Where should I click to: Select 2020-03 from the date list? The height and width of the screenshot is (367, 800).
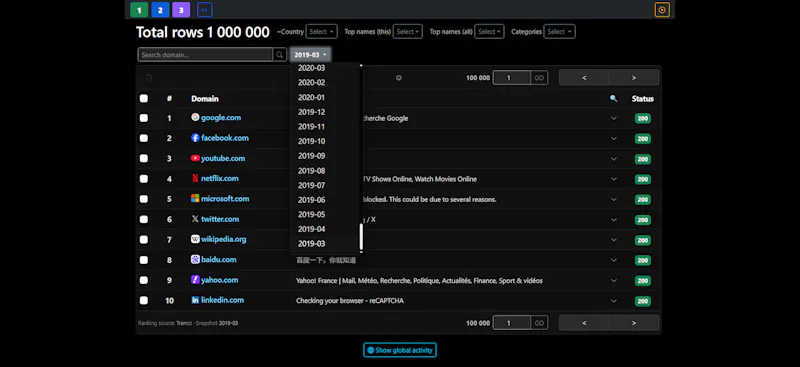tap(311, 68)
